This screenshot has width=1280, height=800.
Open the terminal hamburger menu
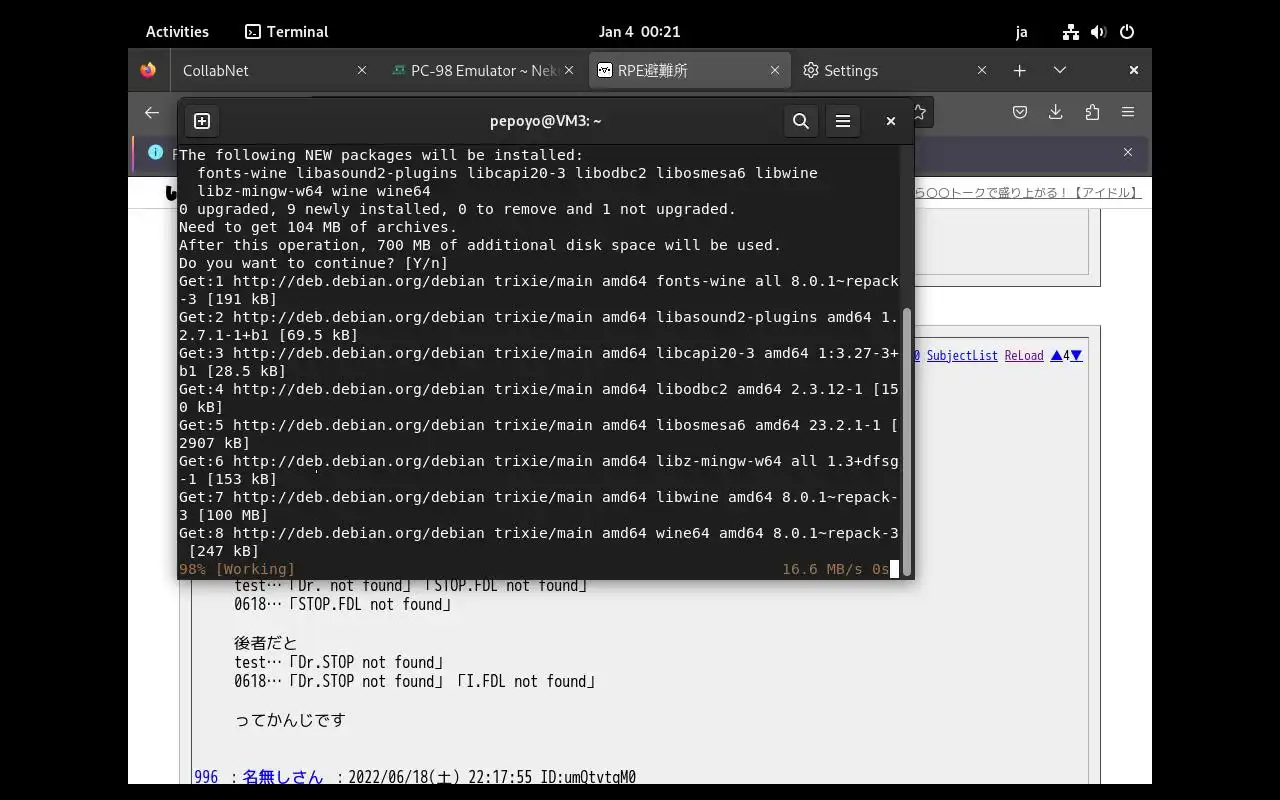pyautogui.click(x=843, y=121)
